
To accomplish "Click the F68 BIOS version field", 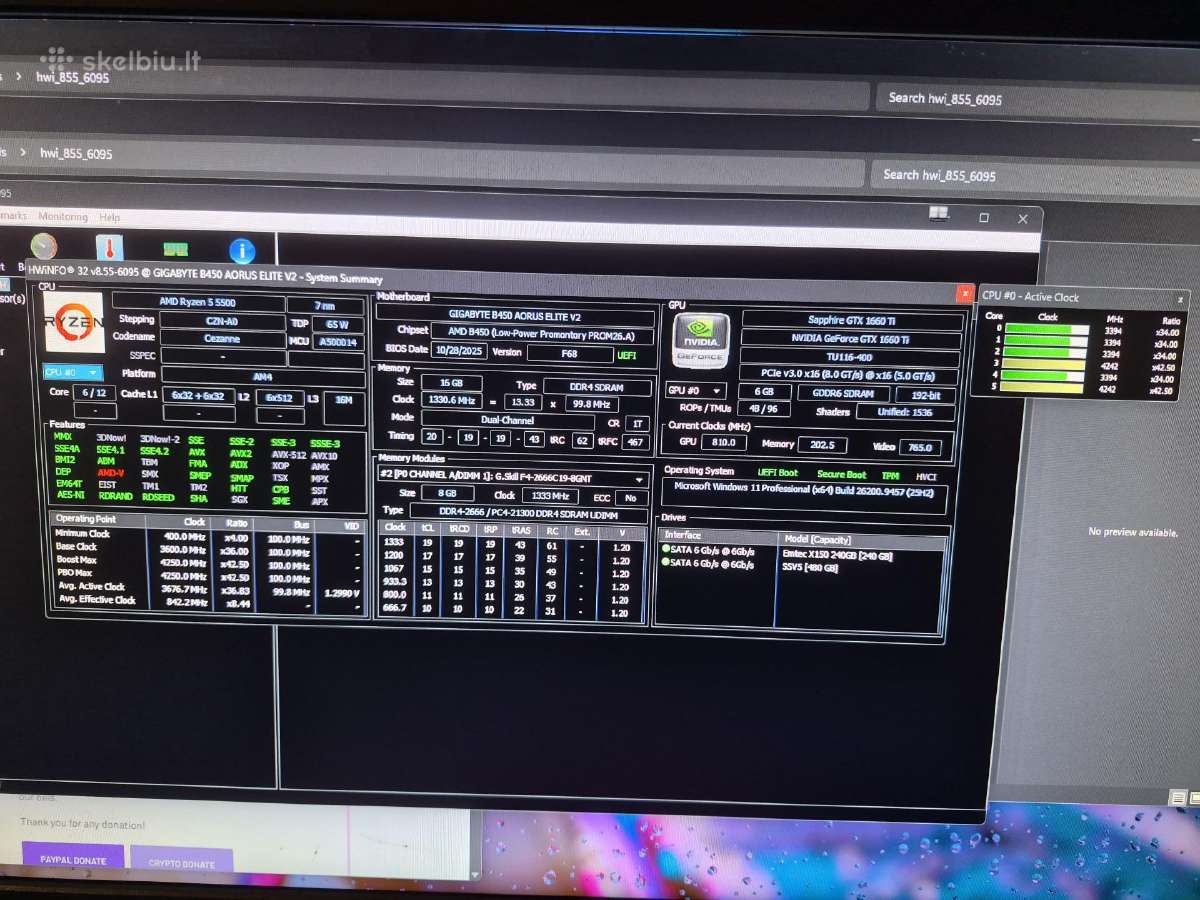I will [x=569, y=353].
